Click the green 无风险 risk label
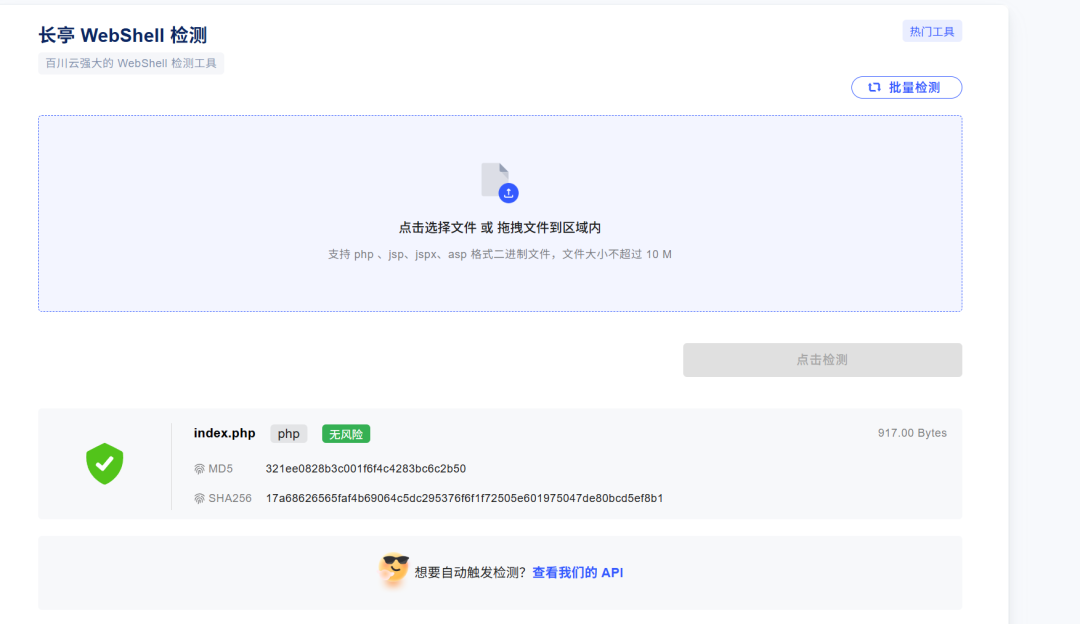 [345, 433]
